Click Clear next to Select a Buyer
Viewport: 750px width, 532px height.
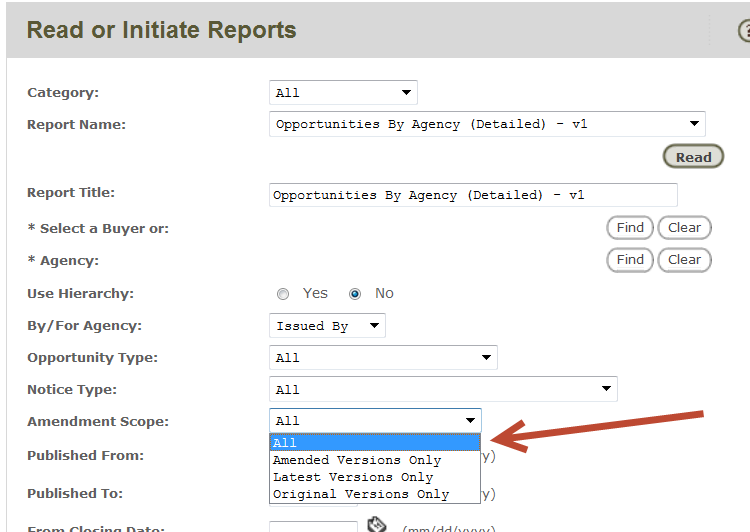click(x=684, y=228)
